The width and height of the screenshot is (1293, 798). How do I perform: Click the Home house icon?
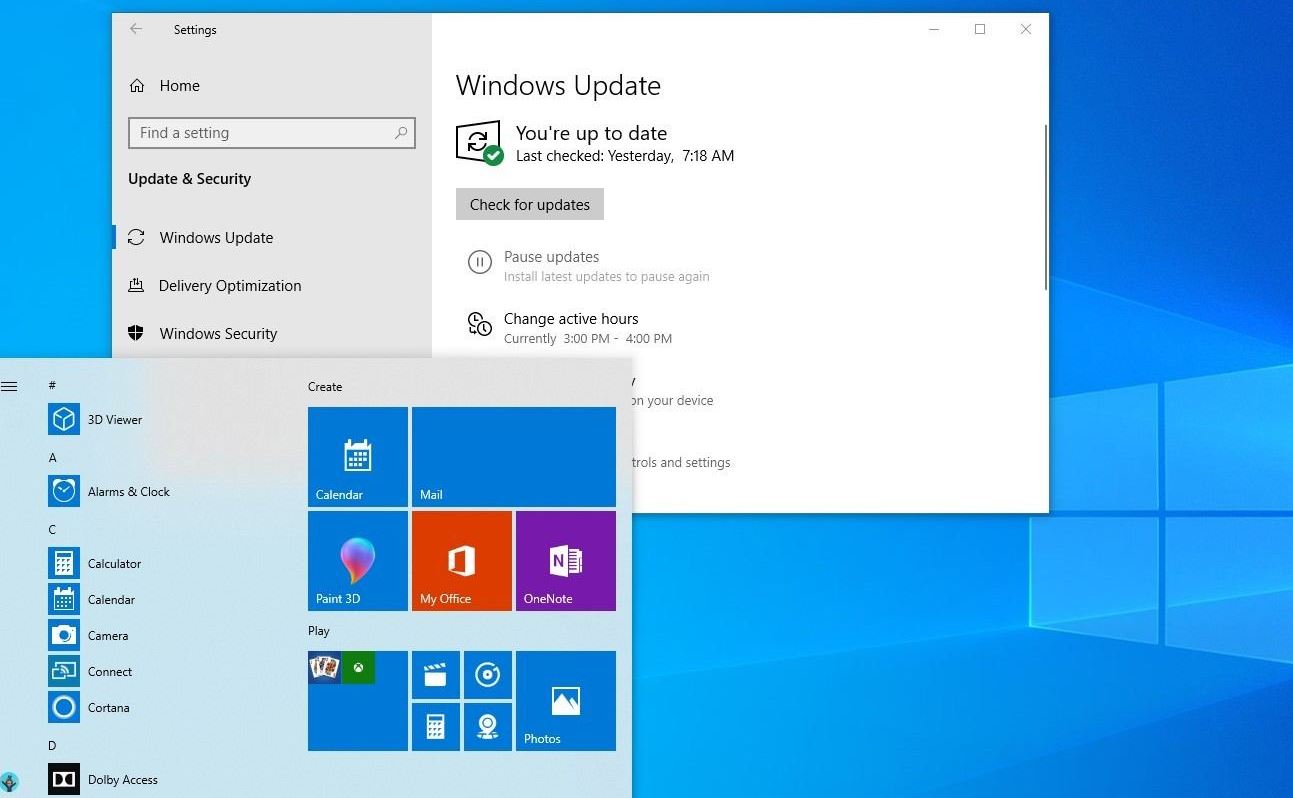click(x=137, y=86)
